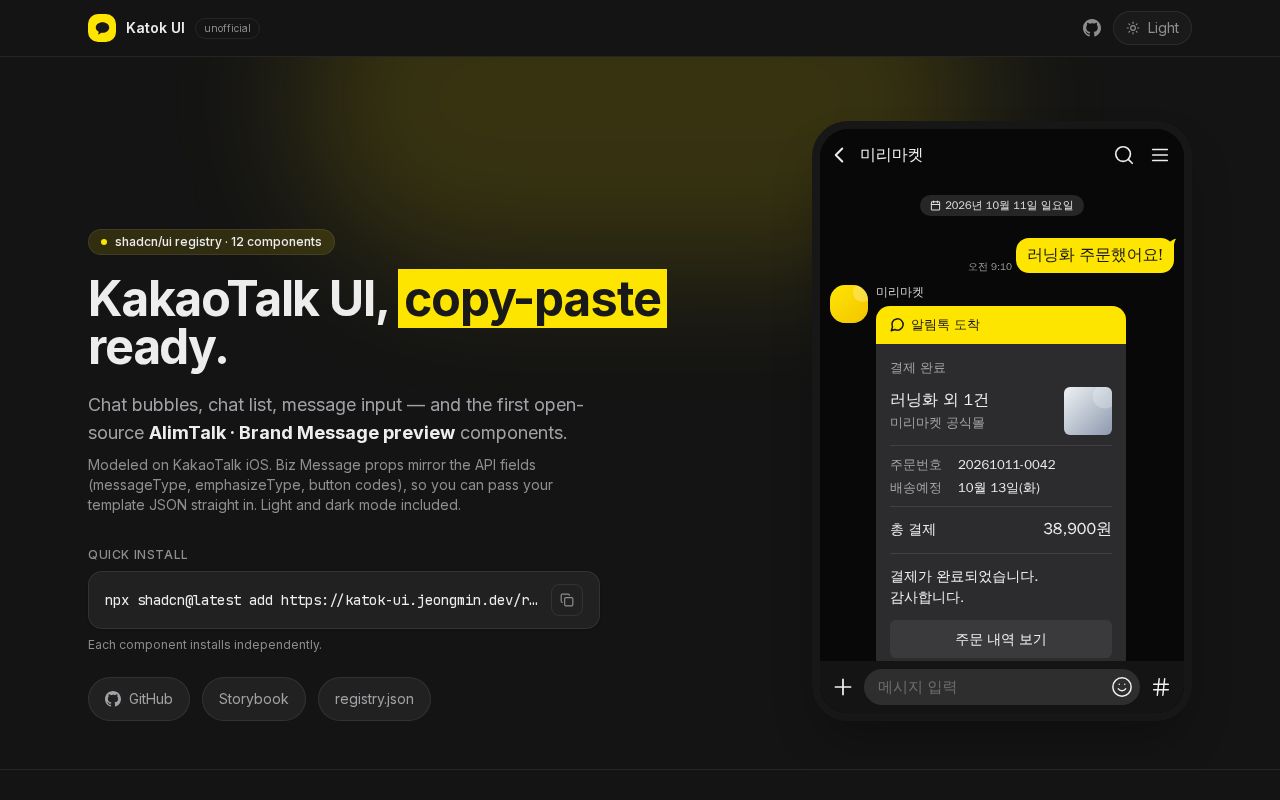
Task: Click the install command text
Action: (x=322, y=600)
